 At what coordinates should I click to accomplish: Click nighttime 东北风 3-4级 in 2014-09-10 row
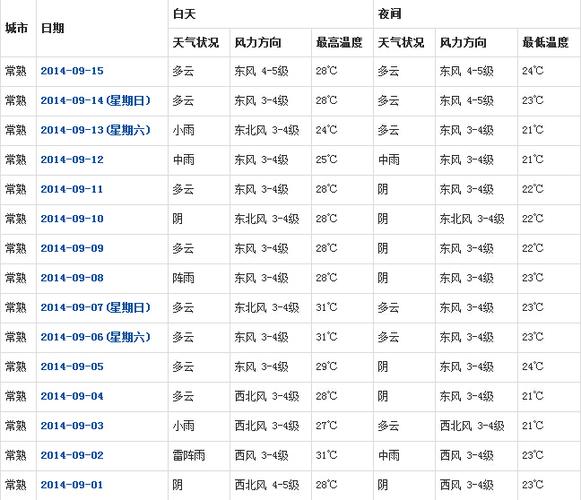(x=472, y=219)
